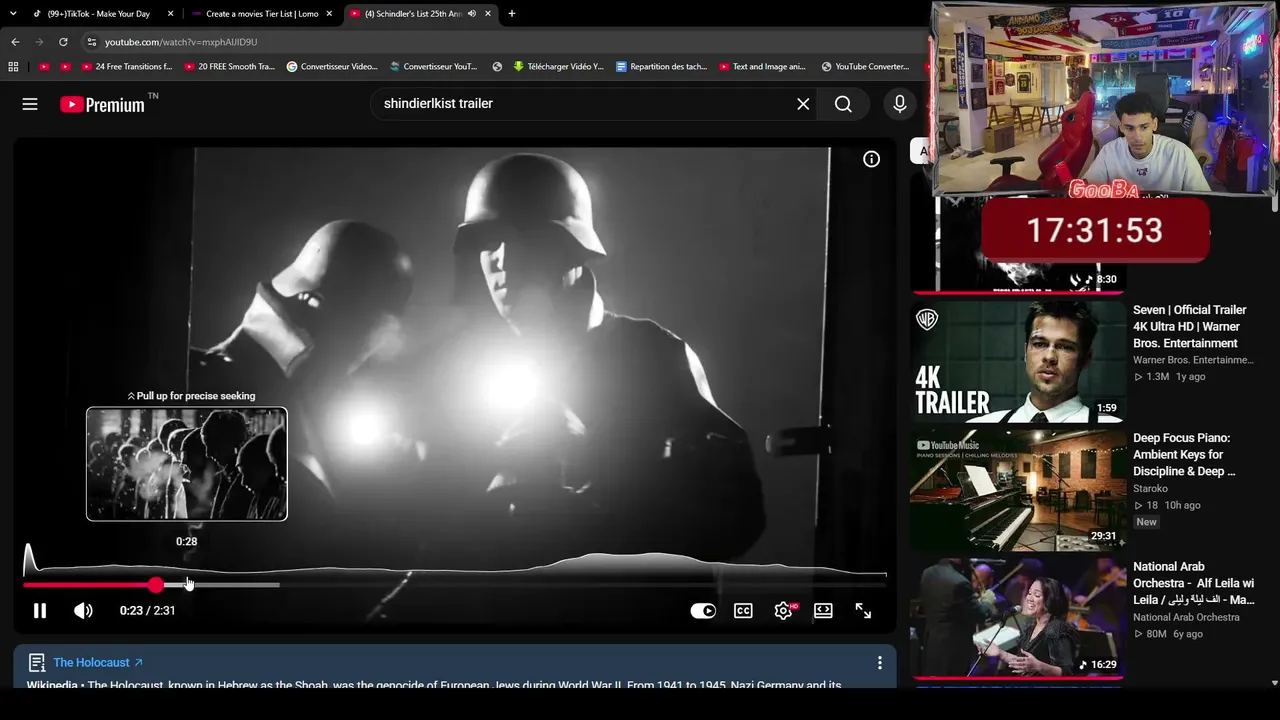Open the 'Text and Image ani...' bookmark
This screenshot has width=1280, height=720.
[762, 67]
